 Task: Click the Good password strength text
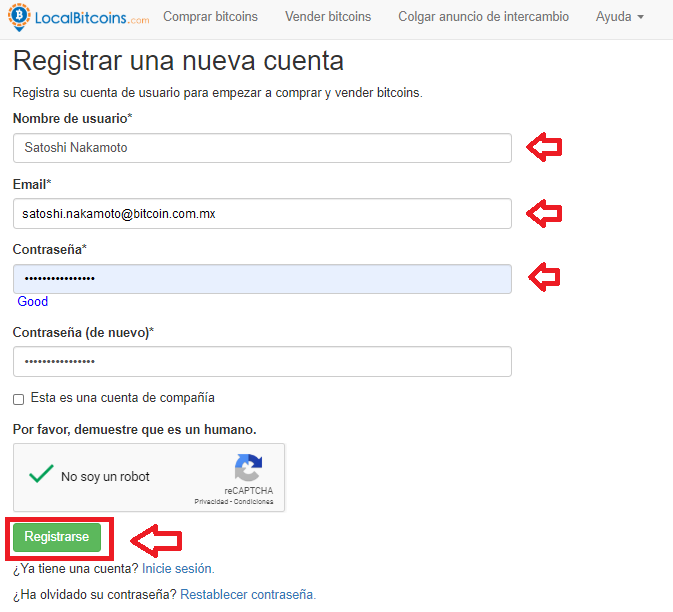click(33, 301)
